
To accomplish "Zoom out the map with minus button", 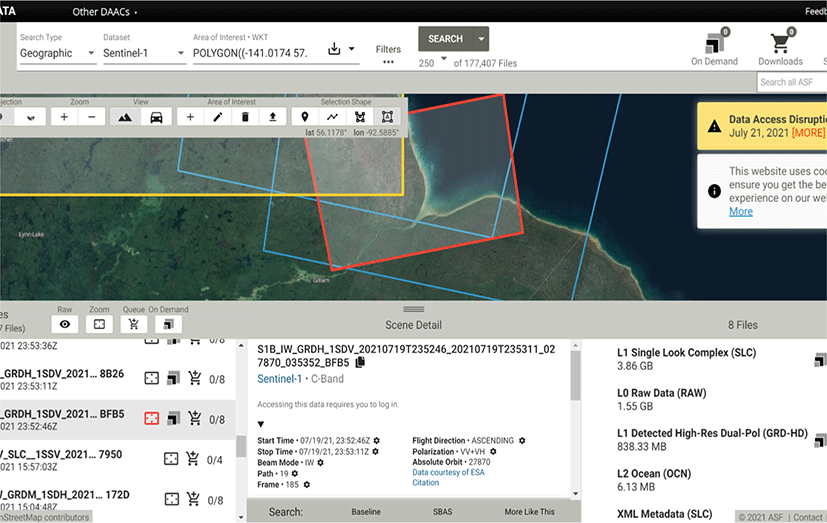I will point(92,117).
